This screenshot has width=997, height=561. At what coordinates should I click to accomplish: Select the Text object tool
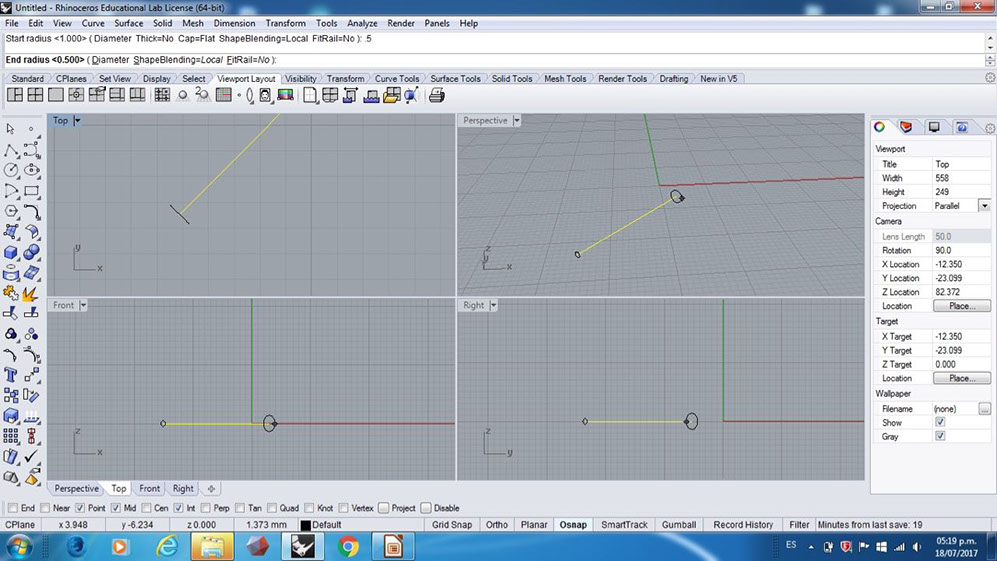point(11,375)
